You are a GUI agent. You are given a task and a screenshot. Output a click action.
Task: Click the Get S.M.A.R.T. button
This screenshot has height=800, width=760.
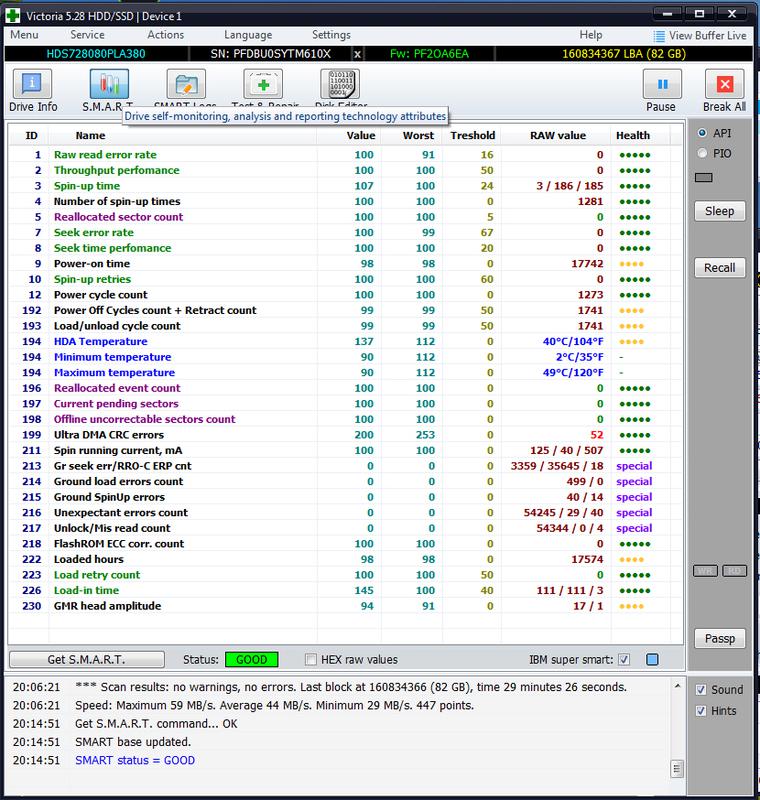(x=85, y=660)
